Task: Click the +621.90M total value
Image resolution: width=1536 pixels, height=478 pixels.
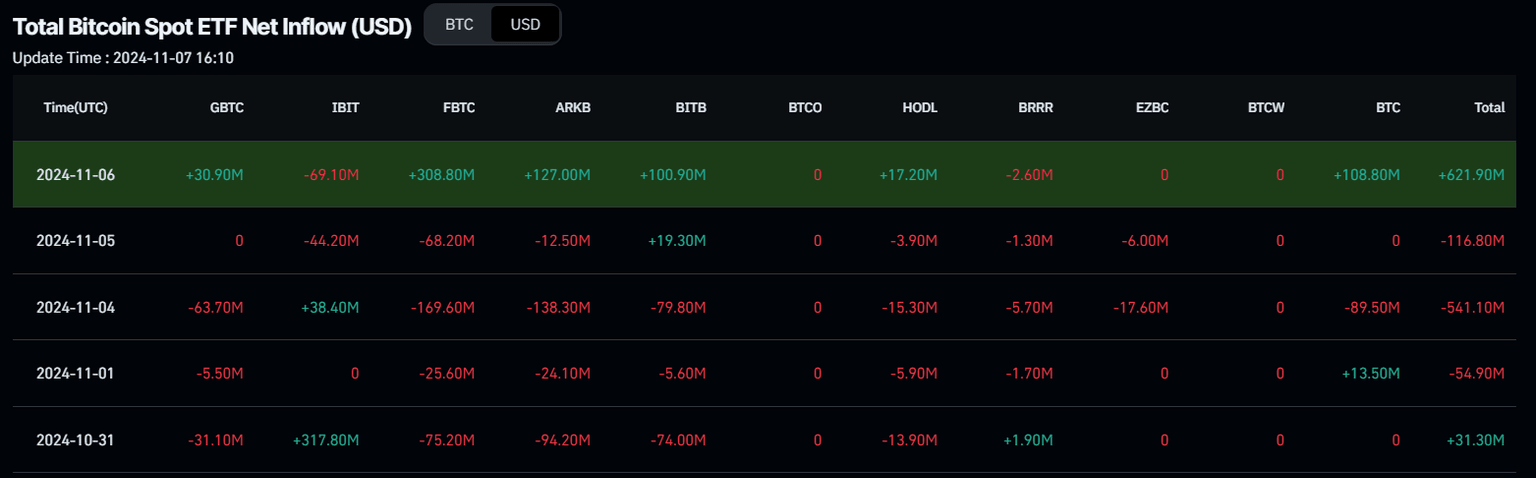Action: pyautogui.click(x=1471, y=175)
